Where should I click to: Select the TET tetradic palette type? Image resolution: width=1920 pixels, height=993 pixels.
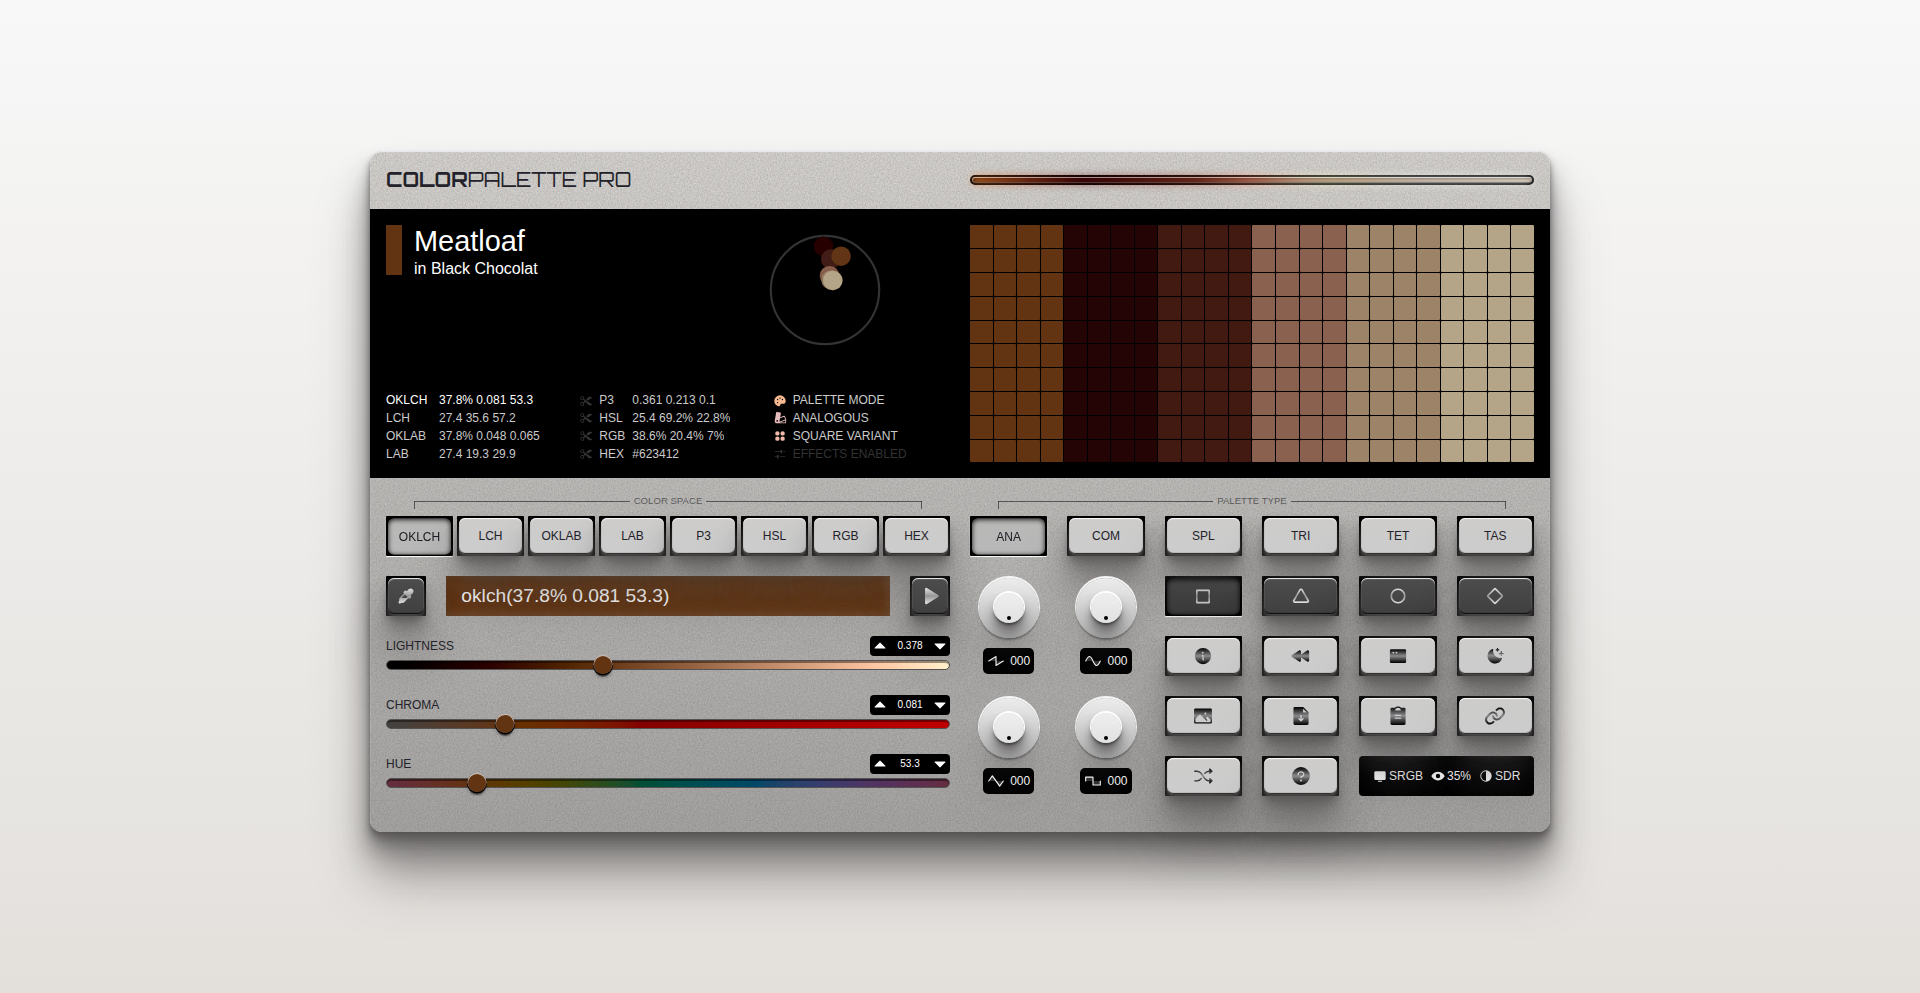click(x=1398, y=536)
